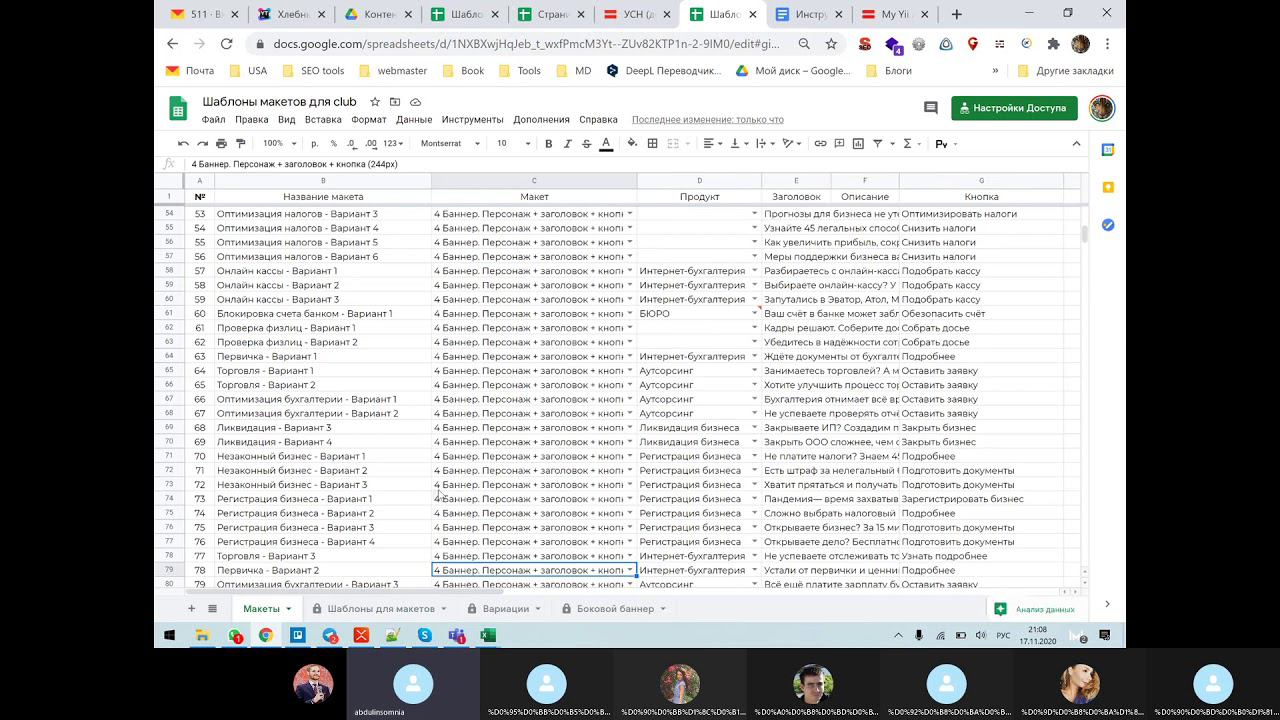Open Google Calendar in side panel
1280x720 pixels.
pos(1107,150)
